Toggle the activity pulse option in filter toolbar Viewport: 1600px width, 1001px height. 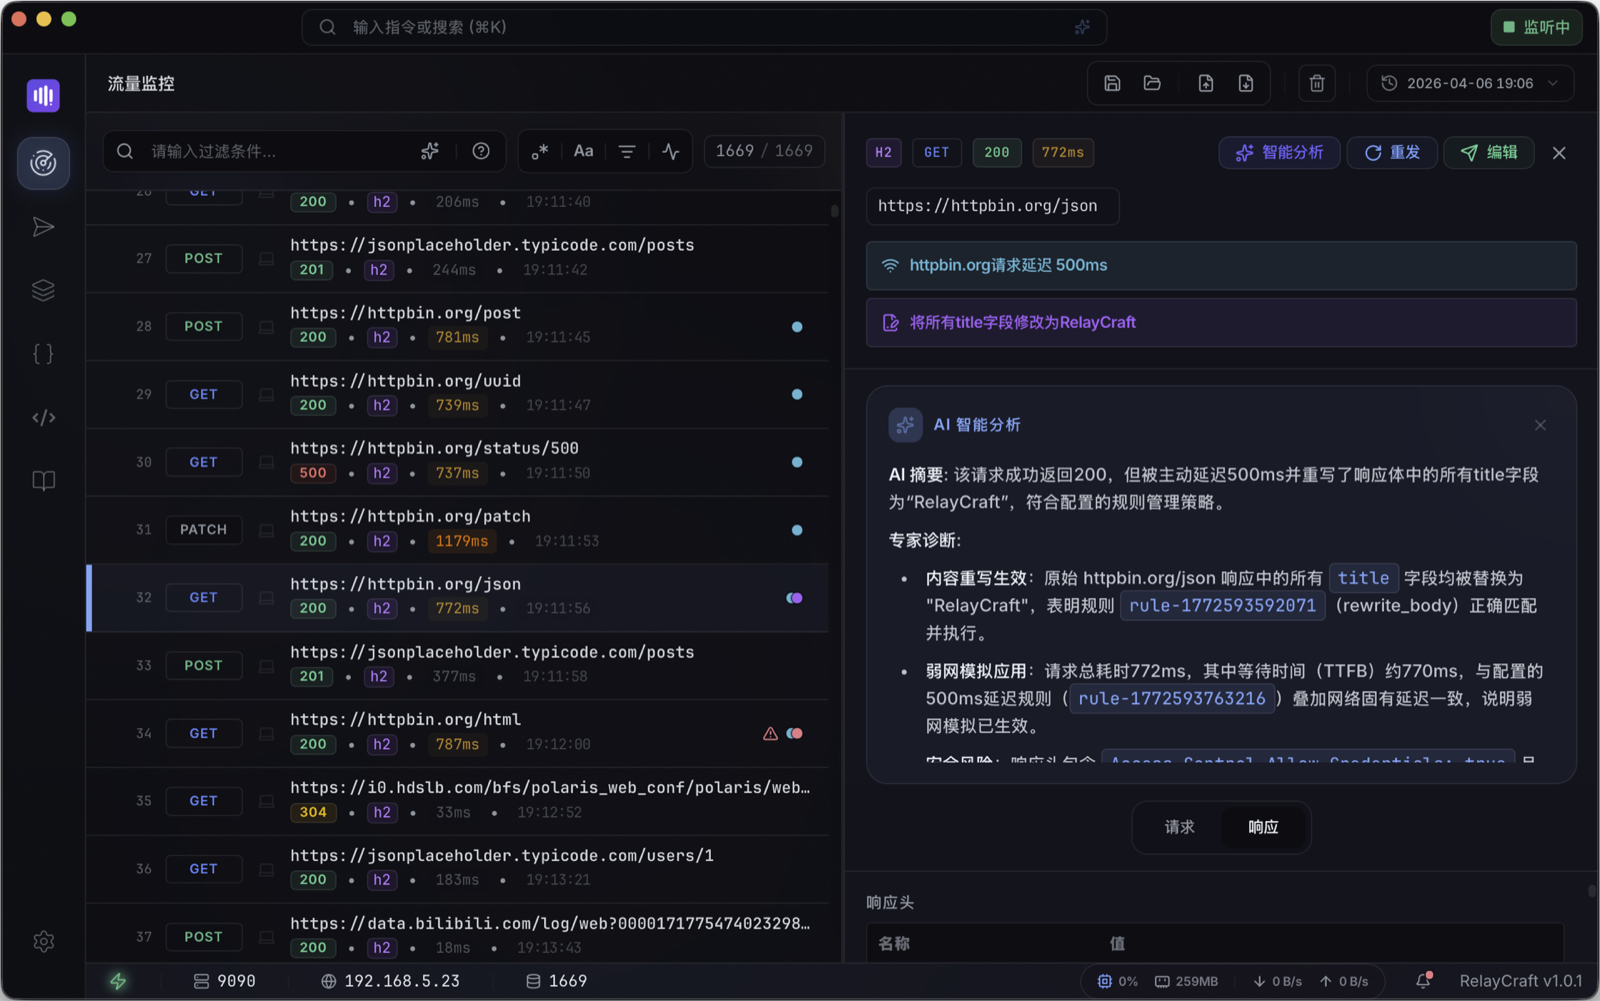tap(671, 151)
